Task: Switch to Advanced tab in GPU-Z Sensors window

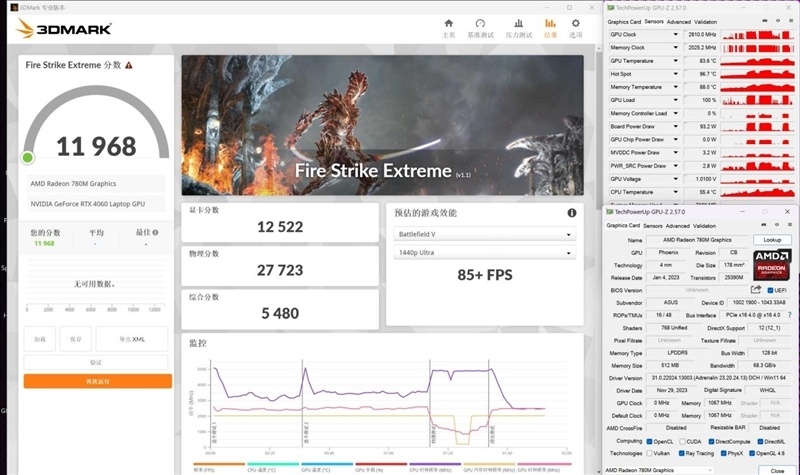Action: click(x=678, y=21)
